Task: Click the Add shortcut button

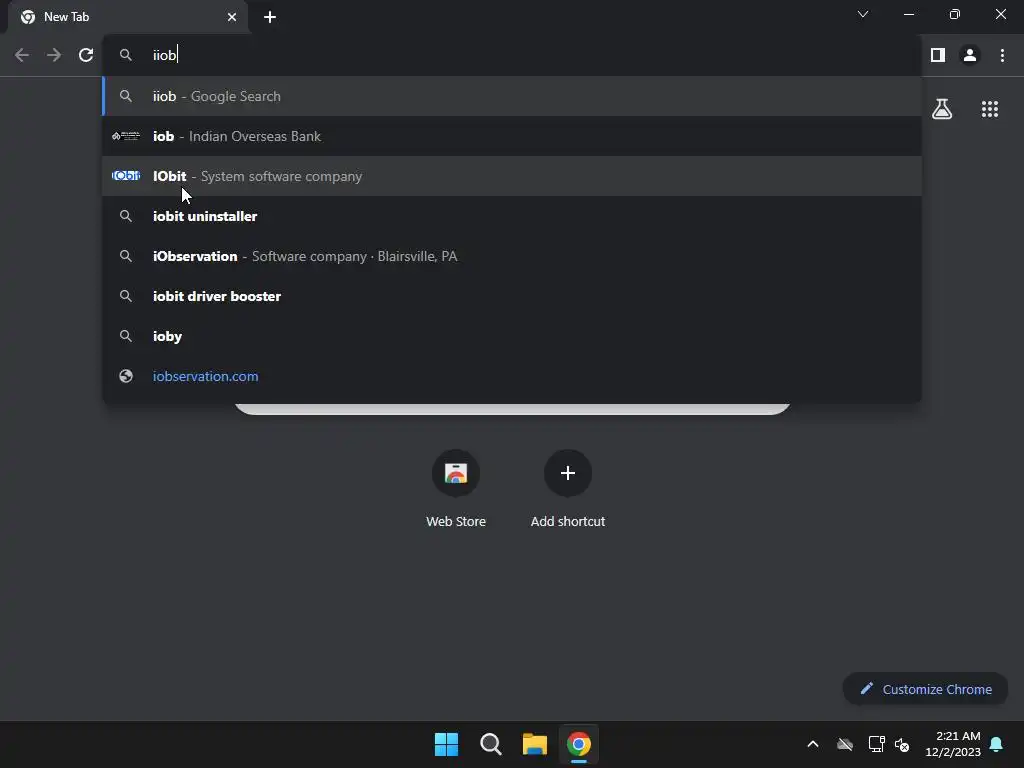Action: (x=568, y=489)
